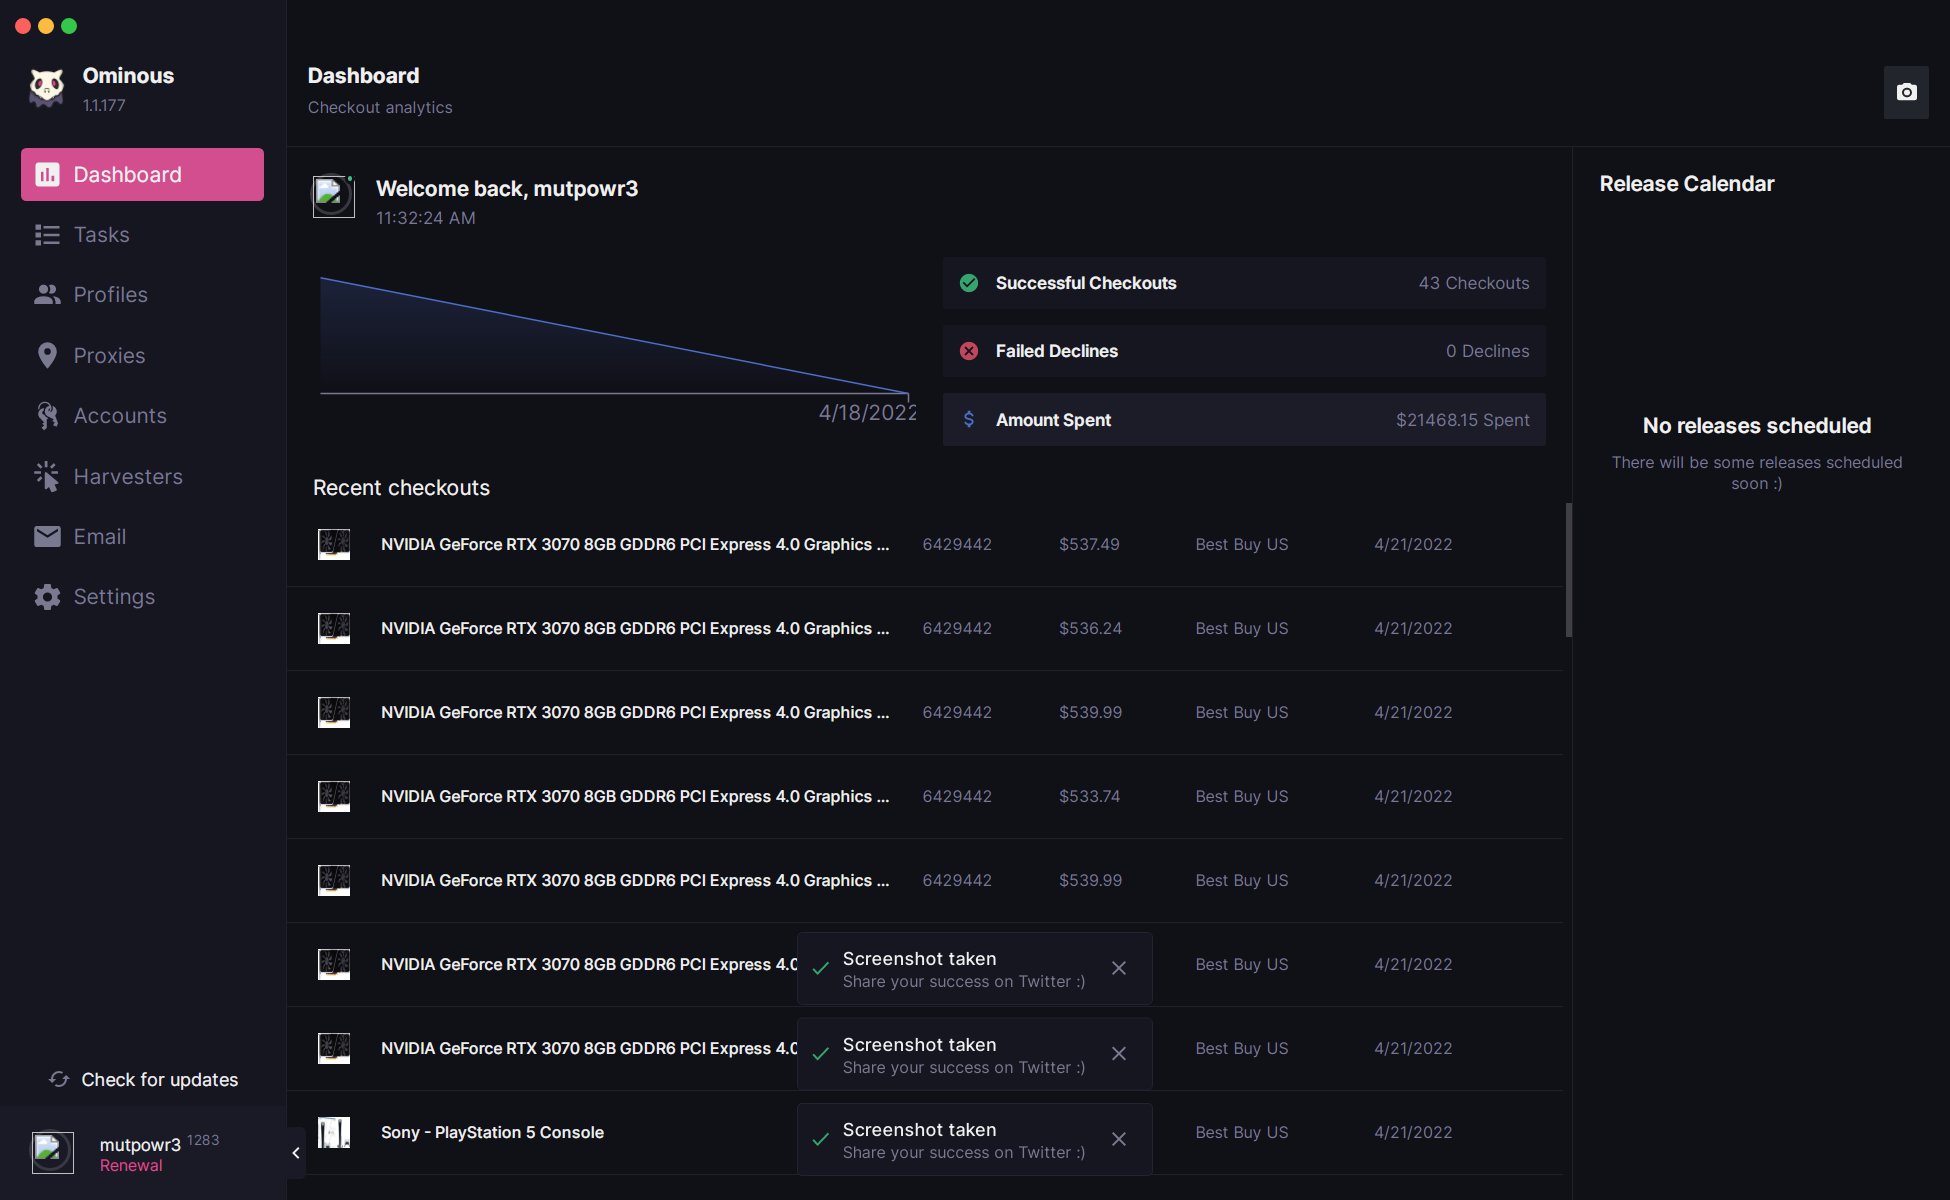The image size is (1950, 1200).
Task: Click the macOS yellow minimize window button
Action: pos(46,26)
